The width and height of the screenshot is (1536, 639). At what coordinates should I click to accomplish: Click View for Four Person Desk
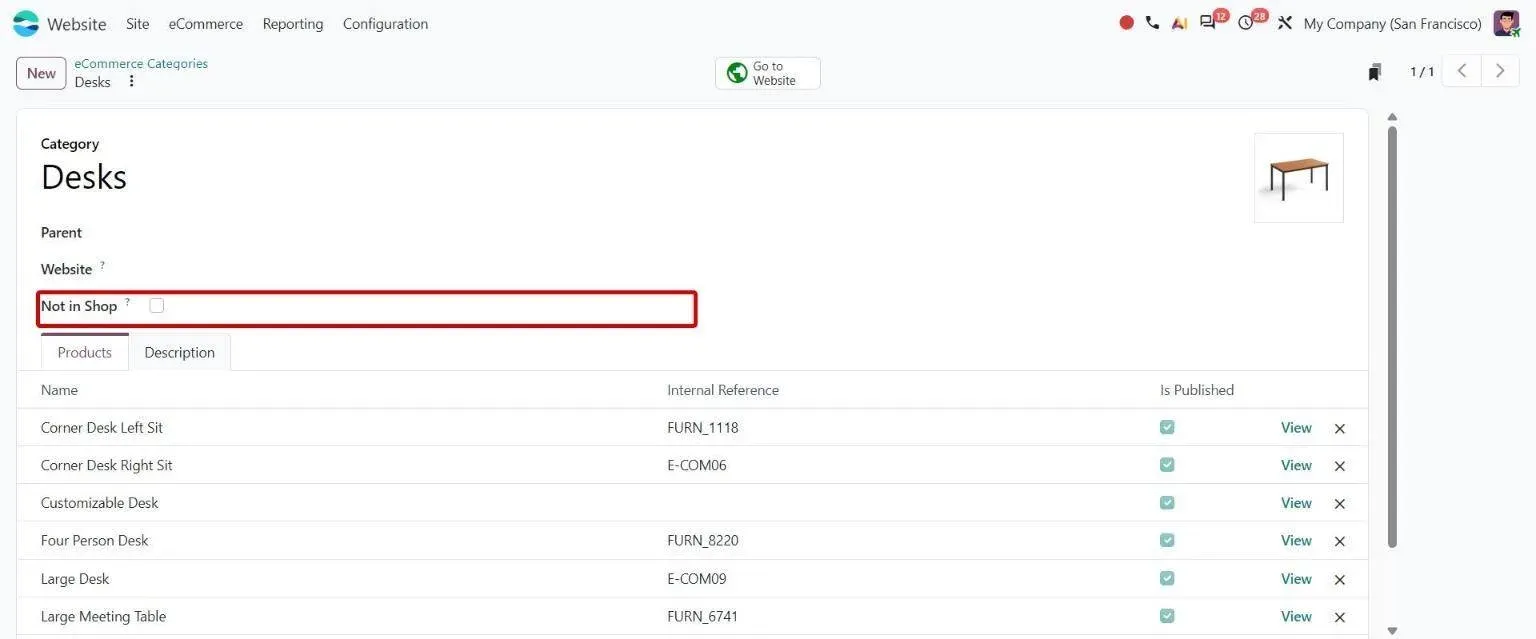1296,541
